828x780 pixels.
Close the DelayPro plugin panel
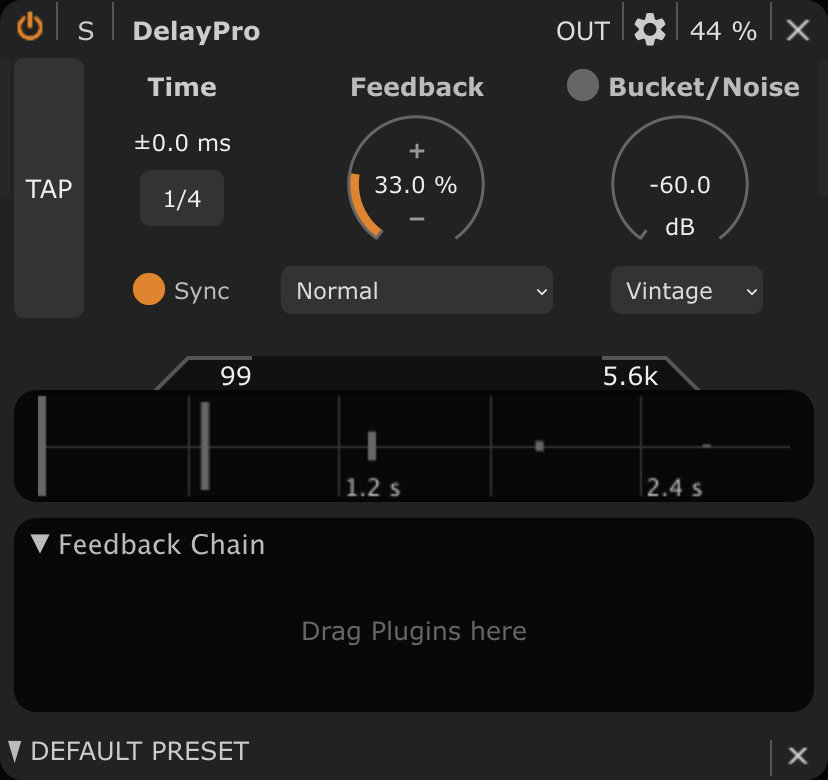tap(797, 30)
